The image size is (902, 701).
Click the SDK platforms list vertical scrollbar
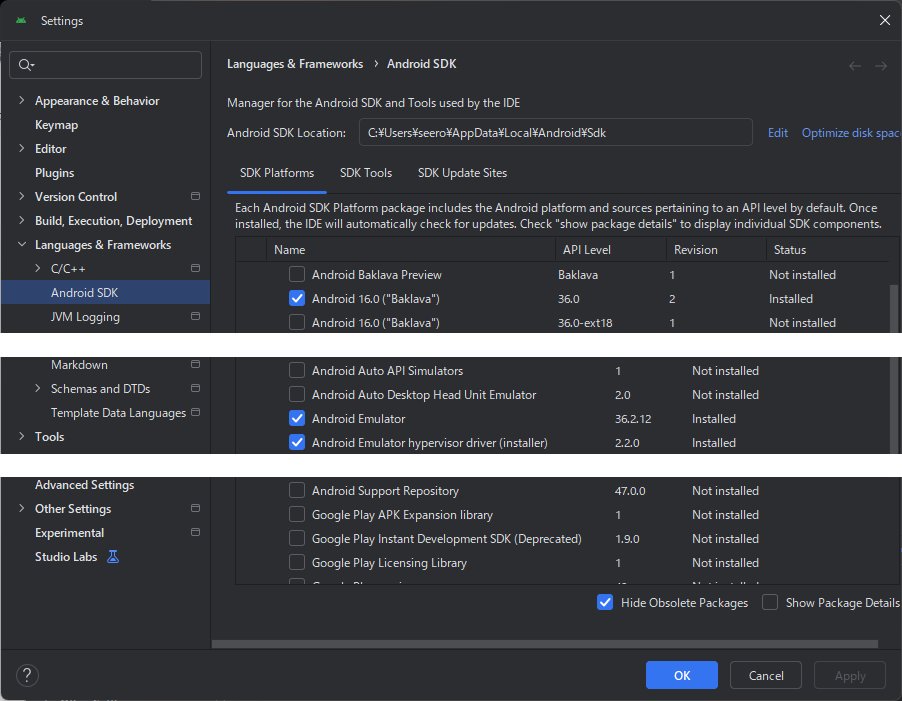(894, 308)
